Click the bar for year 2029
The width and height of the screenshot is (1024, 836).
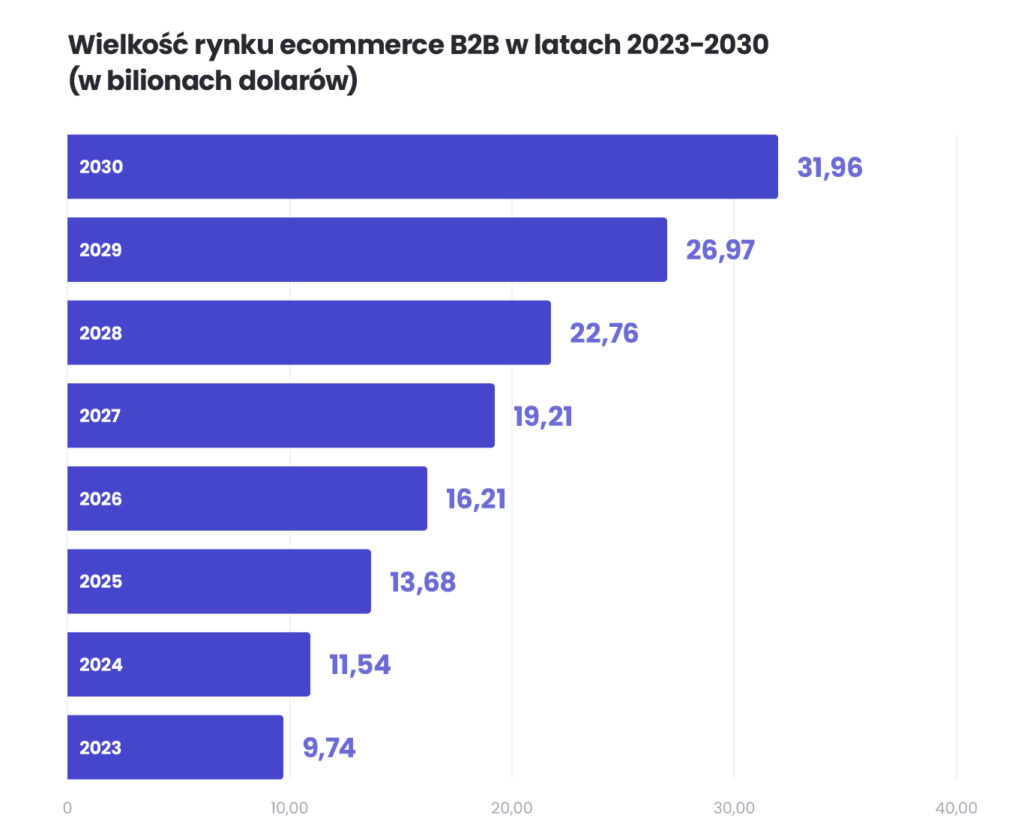point(365,249)
